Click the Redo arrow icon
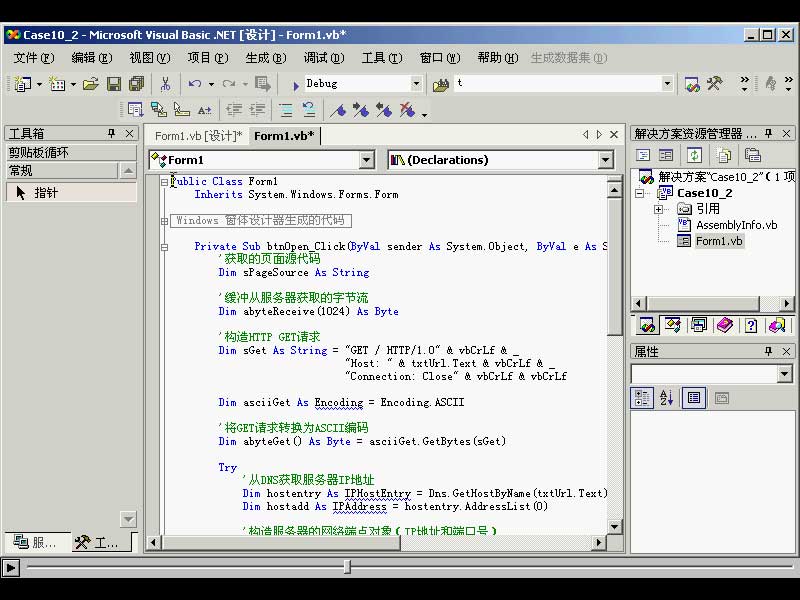The width and height of the screenshot is (800, 600). (229, 84)
